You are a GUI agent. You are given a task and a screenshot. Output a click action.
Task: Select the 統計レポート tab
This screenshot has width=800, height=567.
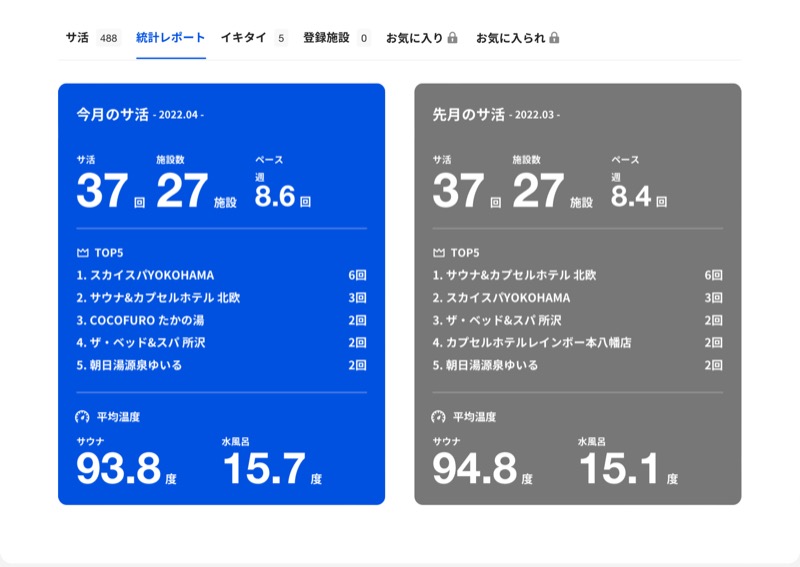pos(170,38)
